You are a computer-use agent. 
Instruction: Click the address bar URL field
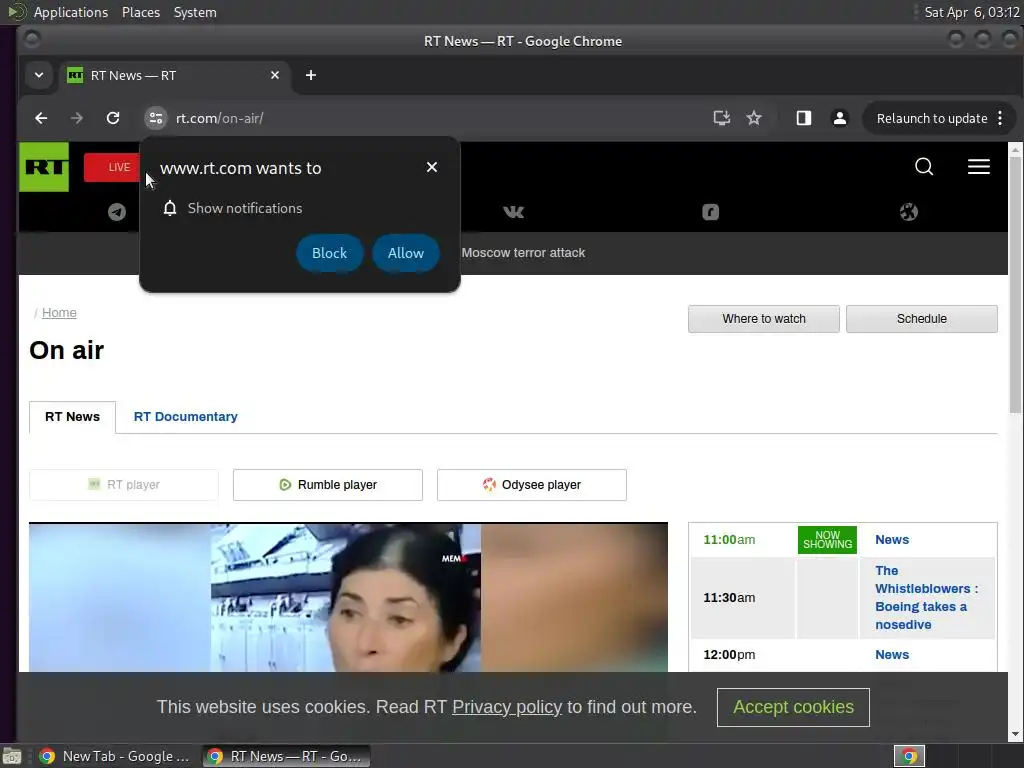(x=431, y=118)
